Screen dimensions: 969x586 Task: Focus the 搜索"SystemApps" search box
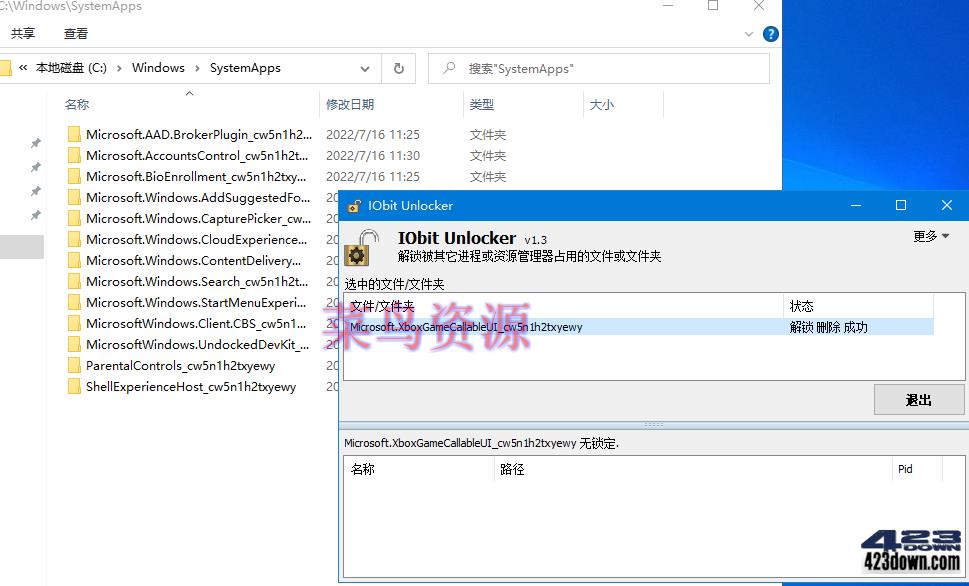point(599,69)
